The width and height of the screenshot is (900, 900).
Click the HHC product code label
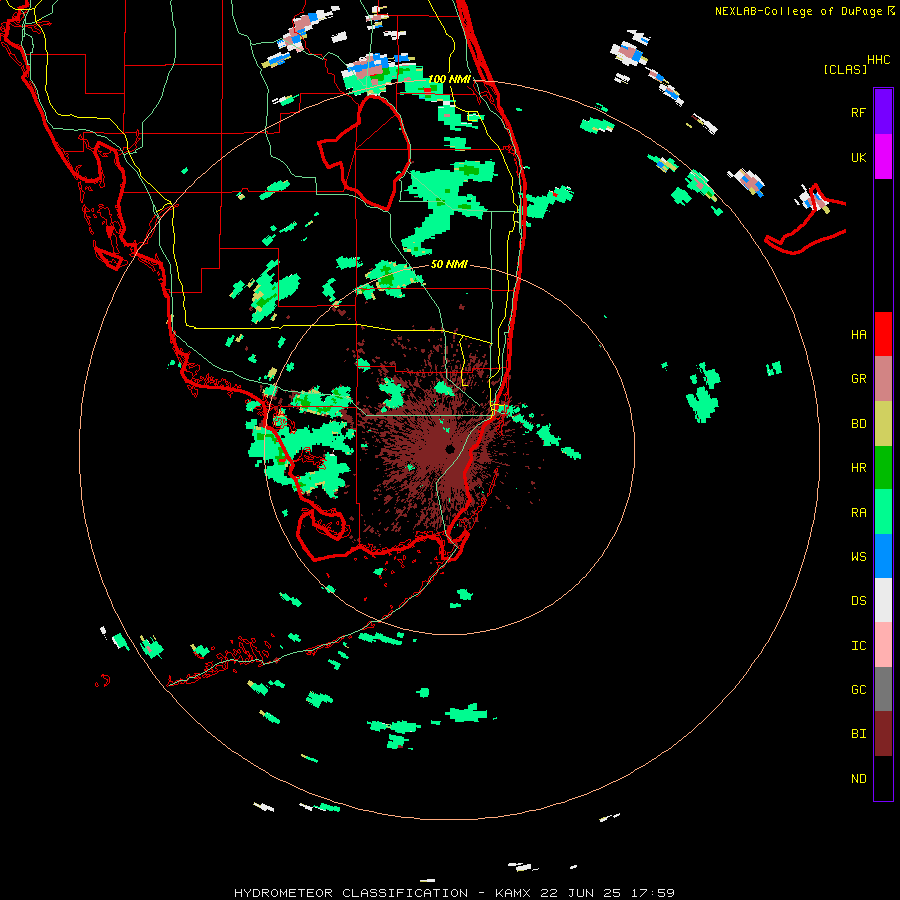click(x=878, y=60)
